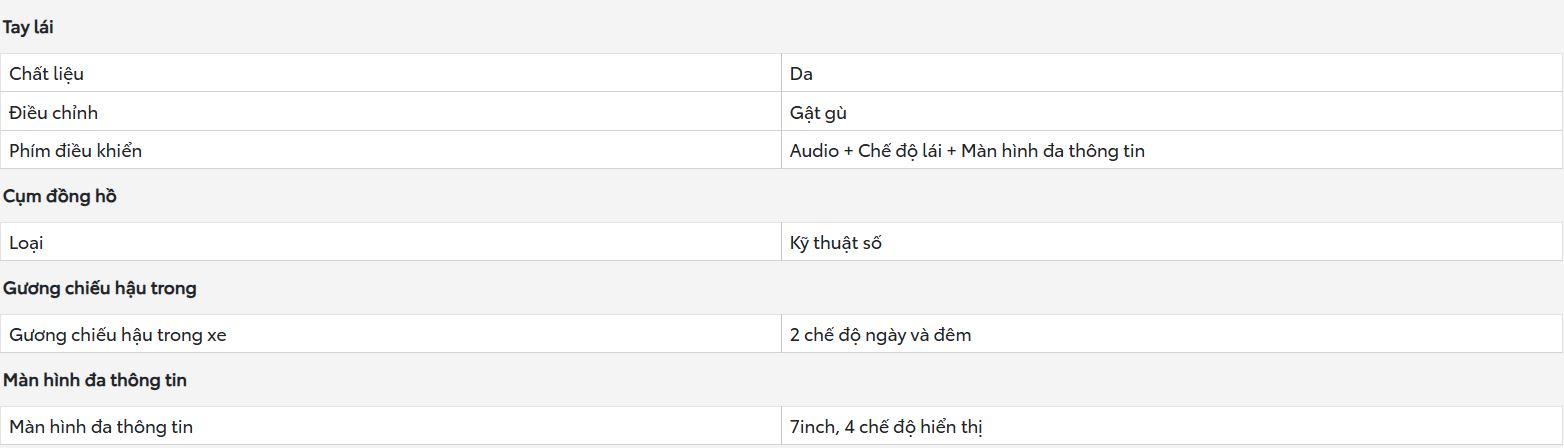Click the Gật gù value
1564x448 pixels.
tap(819, 112)
